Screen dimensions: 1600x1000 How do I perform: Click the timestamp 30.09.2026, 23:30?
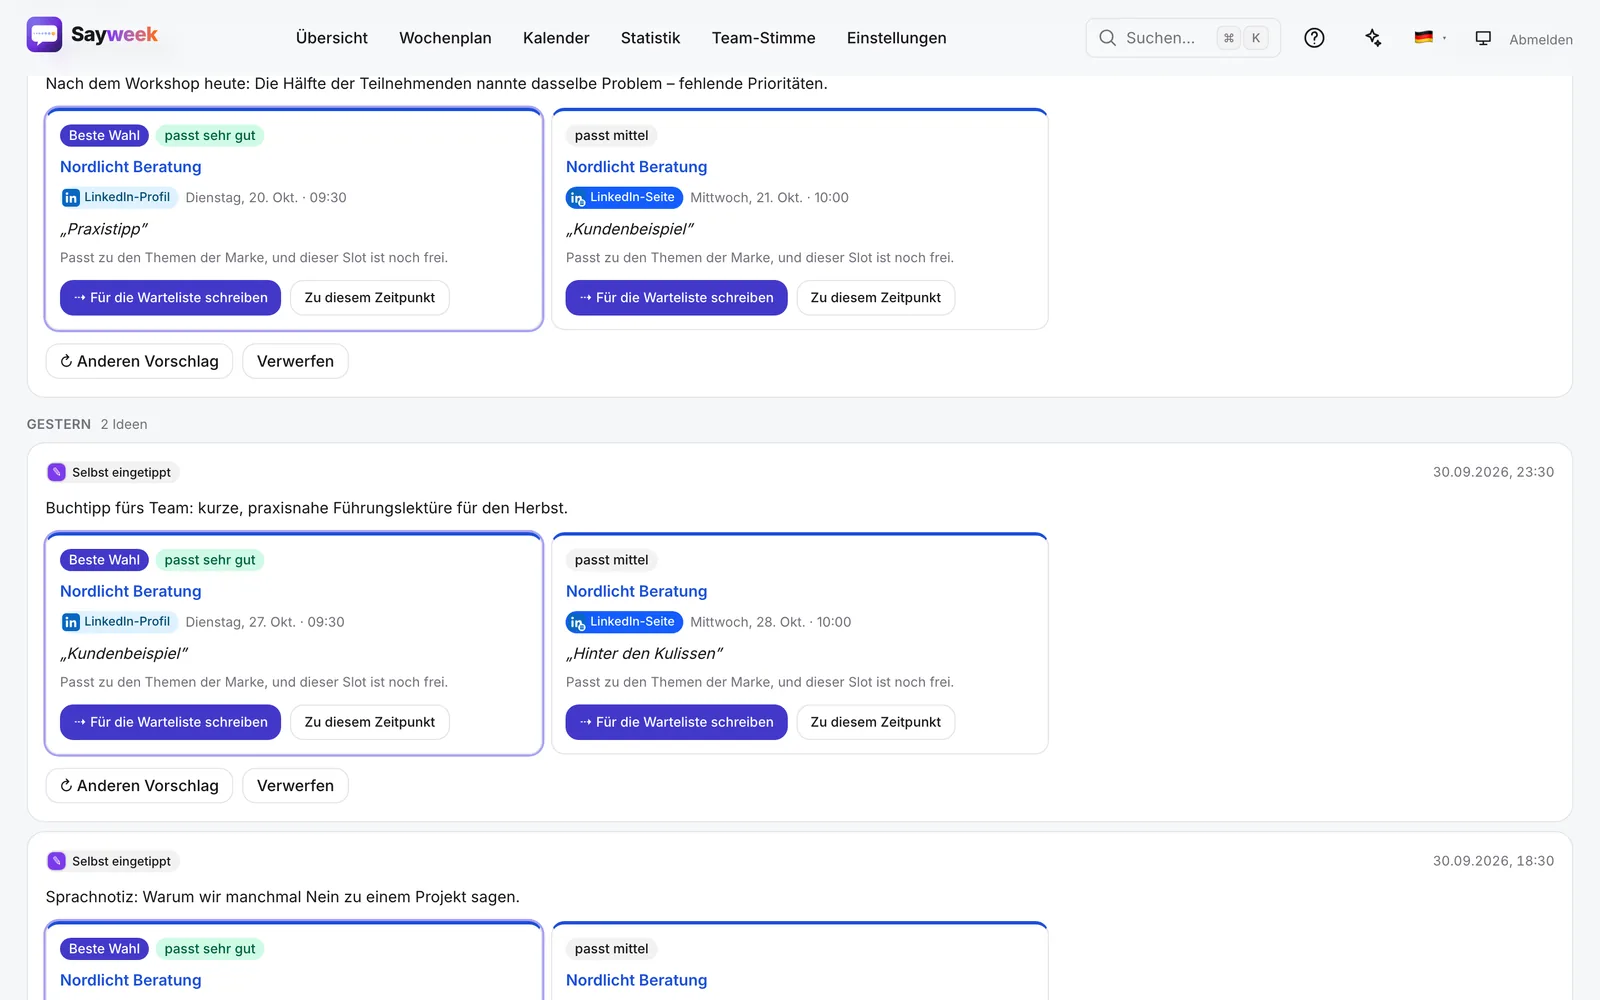1493,472
